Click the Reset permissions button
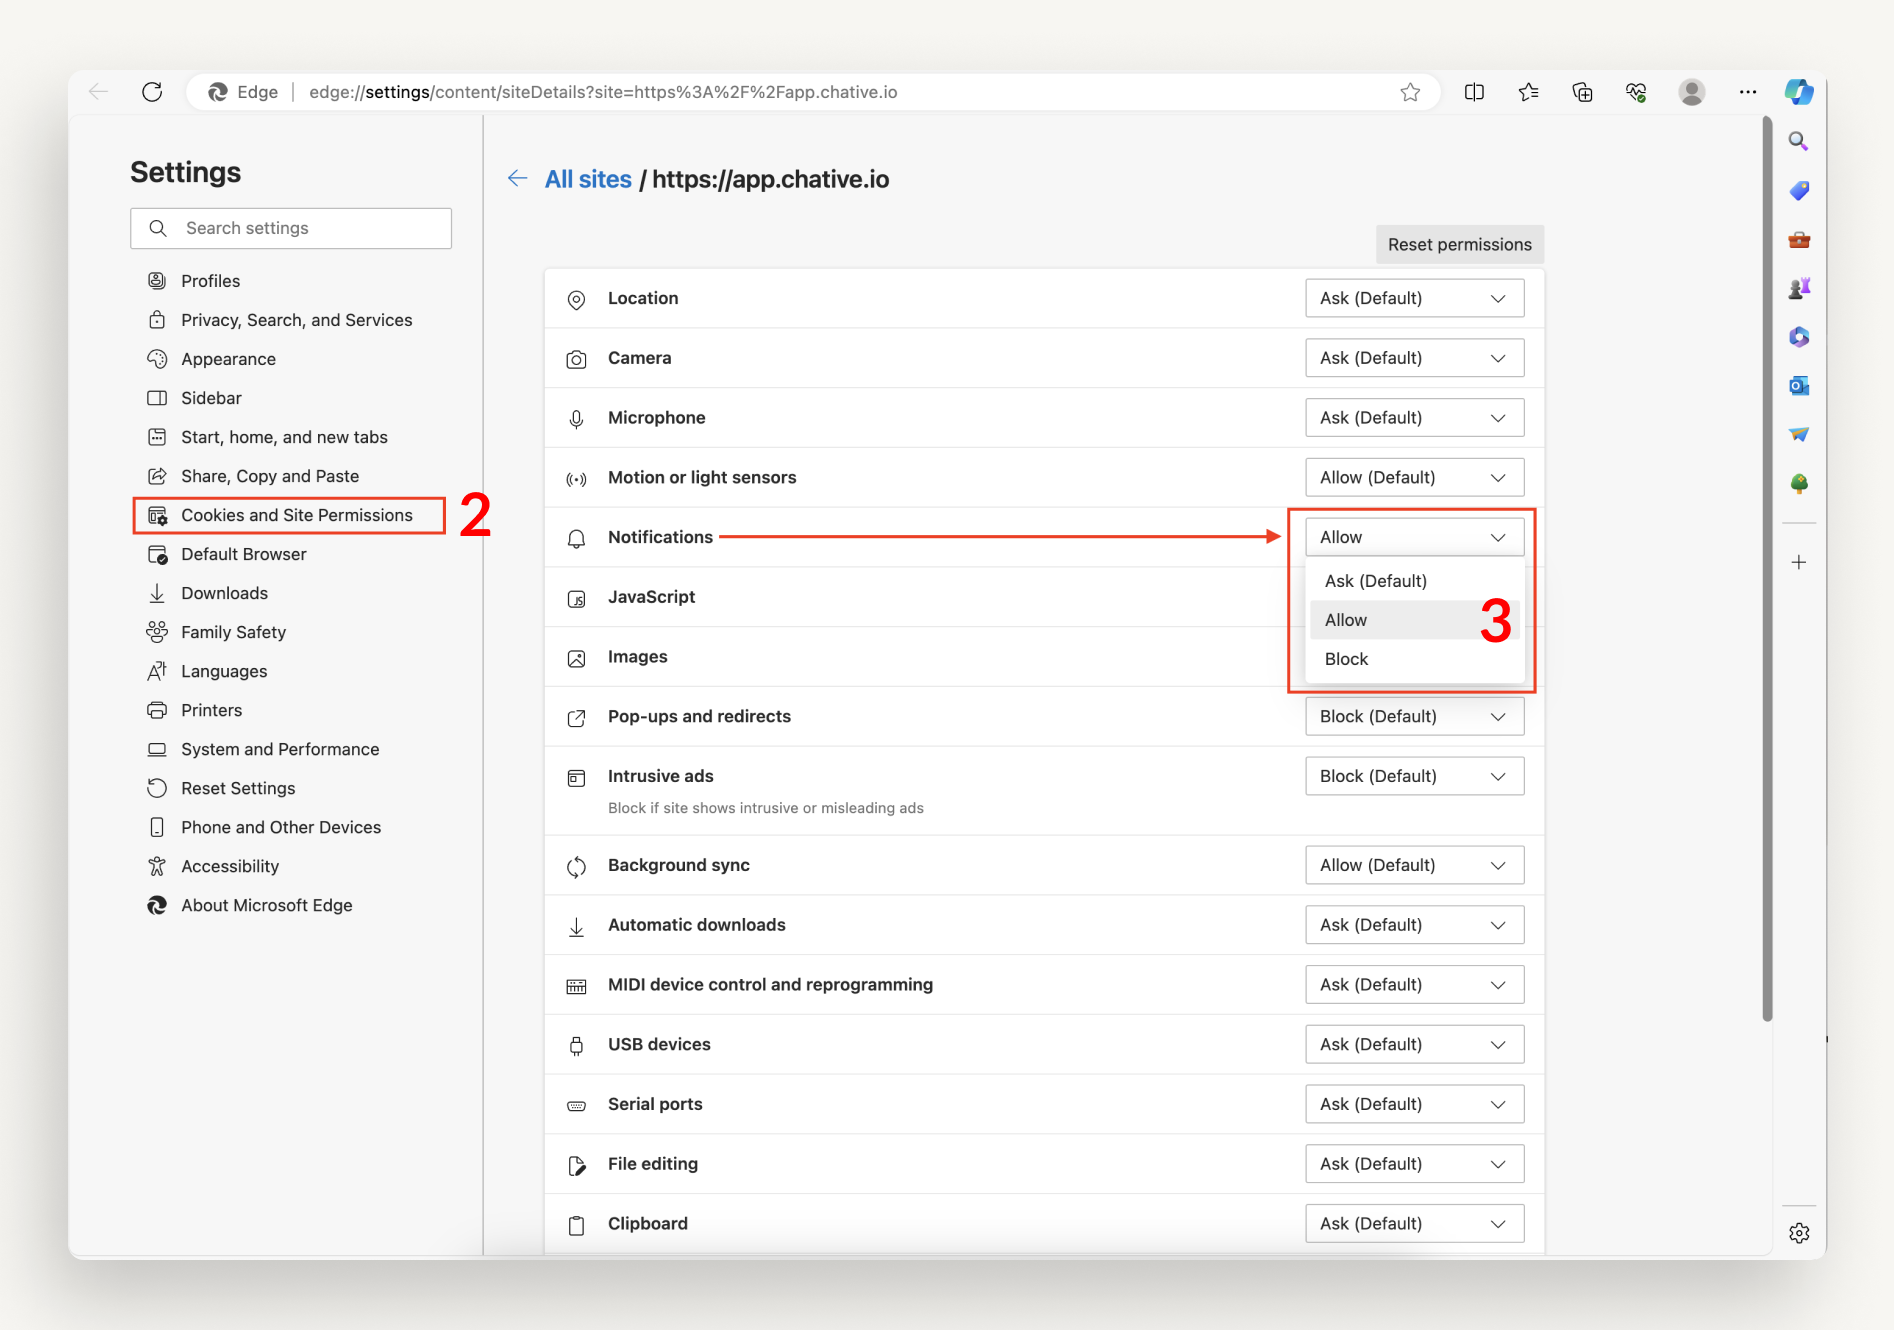Viewport: 1894px width, 1330px height. [x=1459, y=244]
